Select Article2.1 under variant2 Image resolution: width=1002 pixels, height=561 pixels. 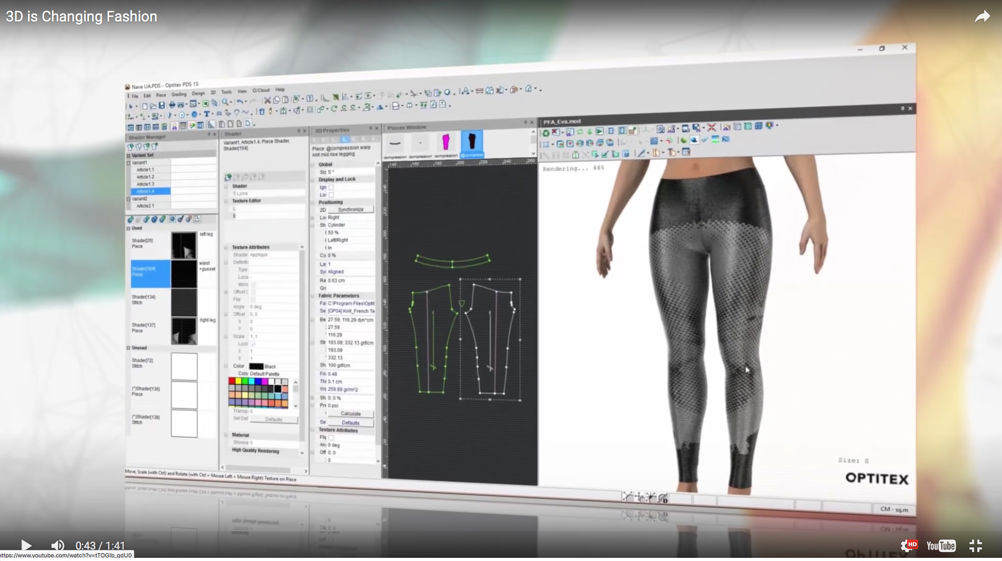pyautogui.click(x=145, y=206)
